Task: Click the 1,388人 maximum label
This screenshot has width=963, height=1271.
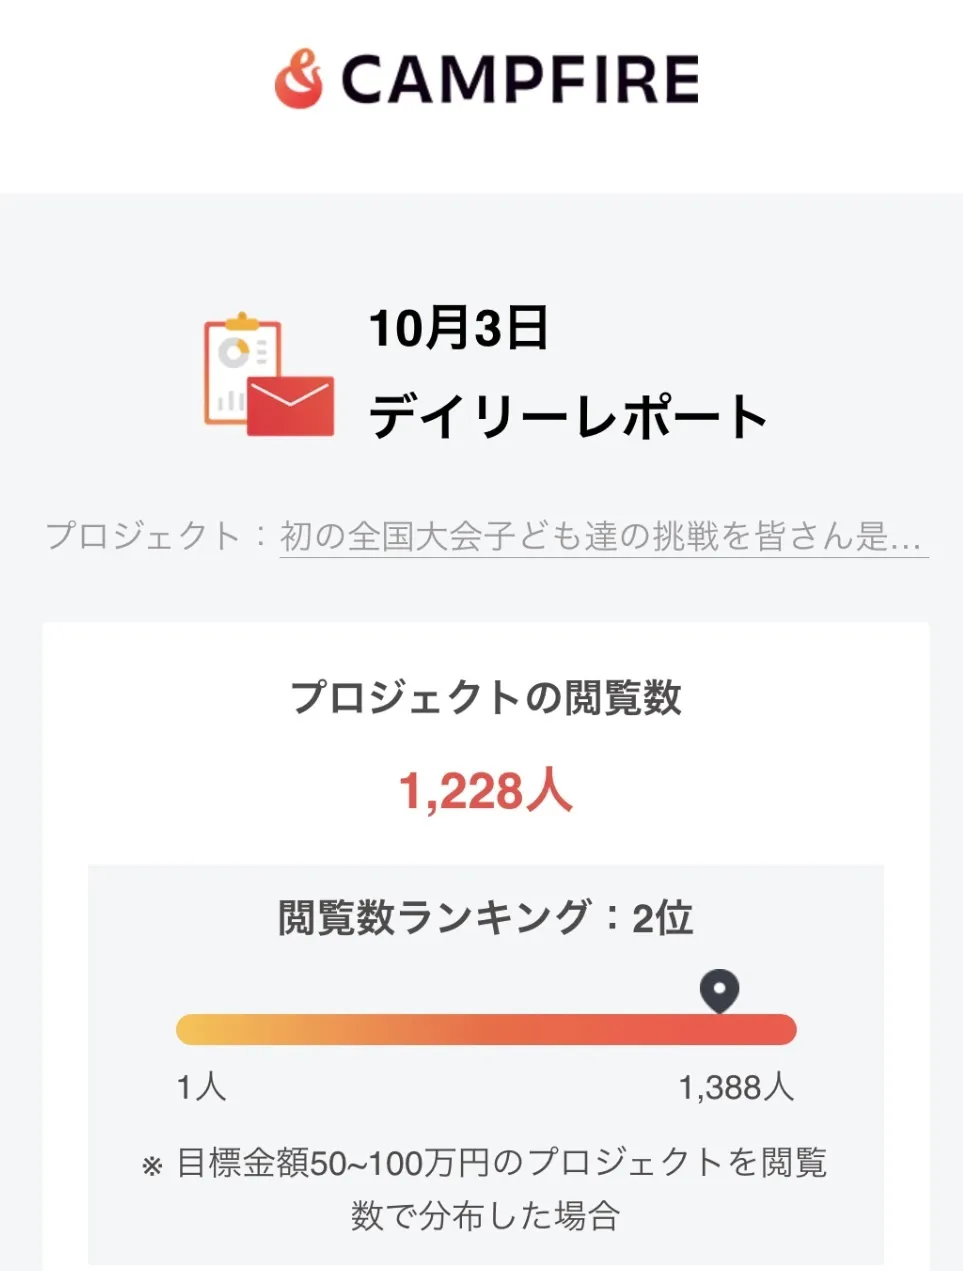Action: click(736, 1087)
